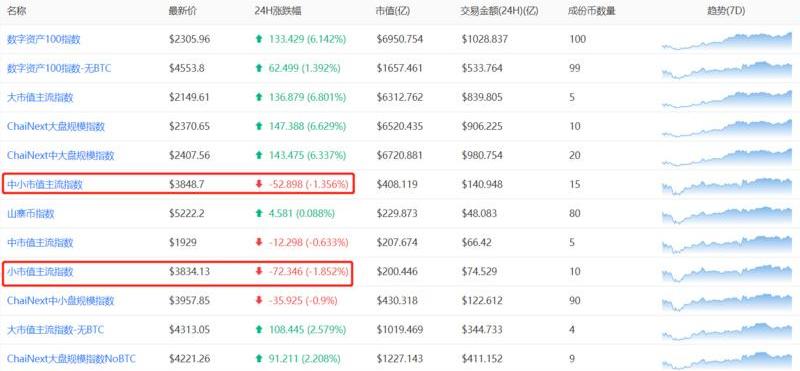
Task: Click red down arrow for 中小市值主流指数
Action: (259, 185)
